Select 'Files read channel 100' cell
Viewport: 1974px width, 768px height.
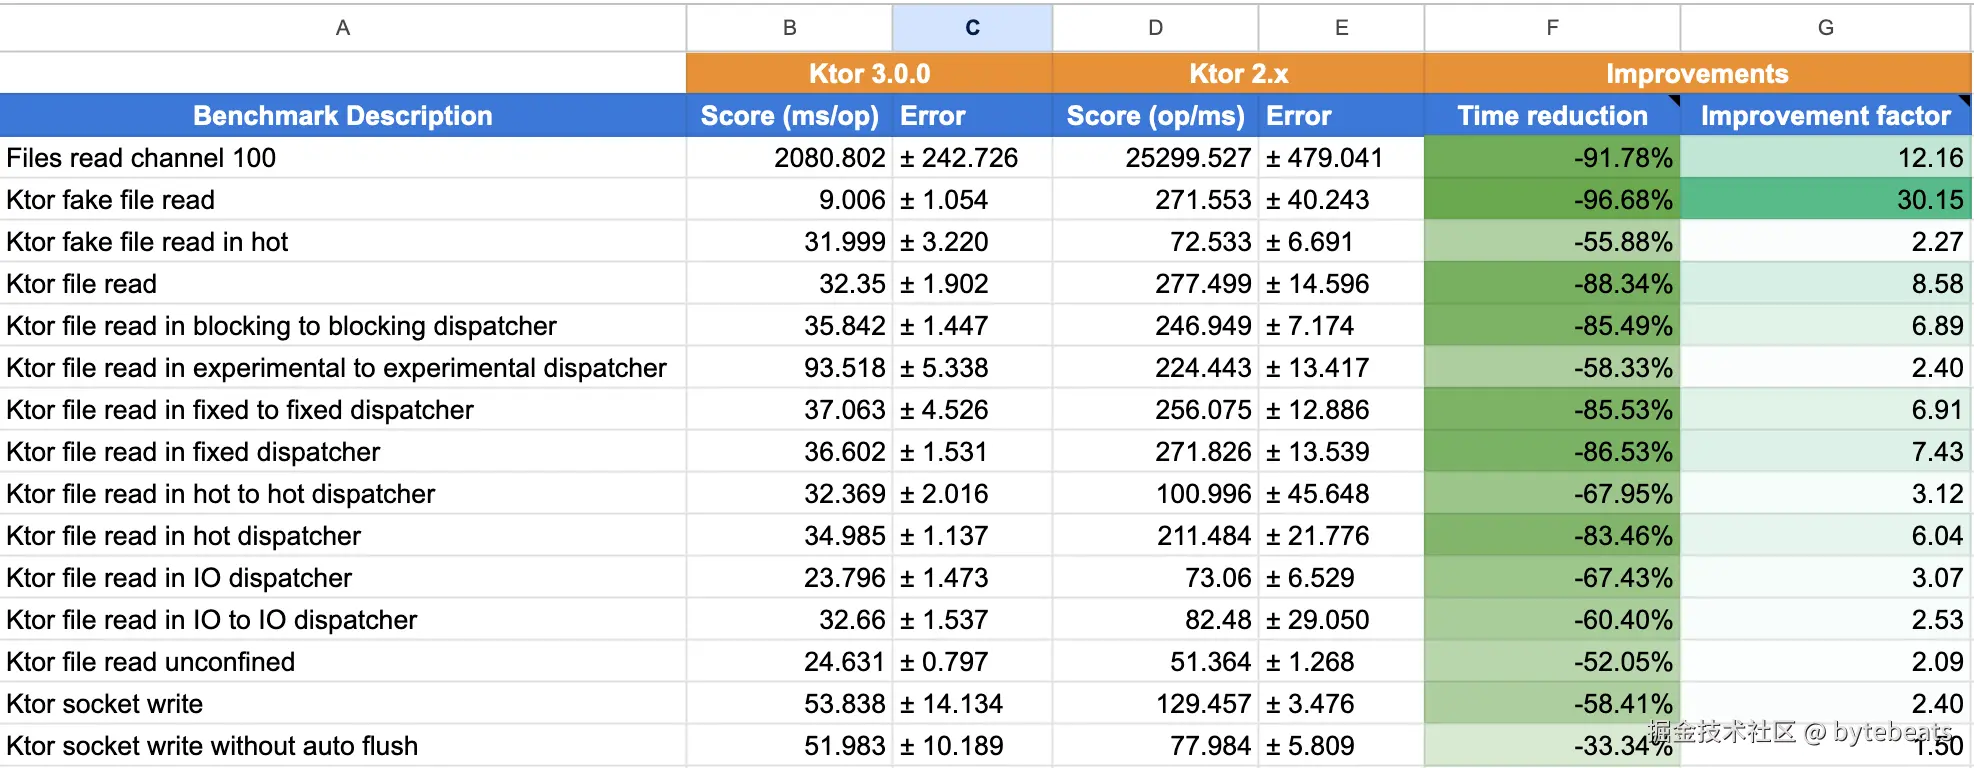[343, 158]
